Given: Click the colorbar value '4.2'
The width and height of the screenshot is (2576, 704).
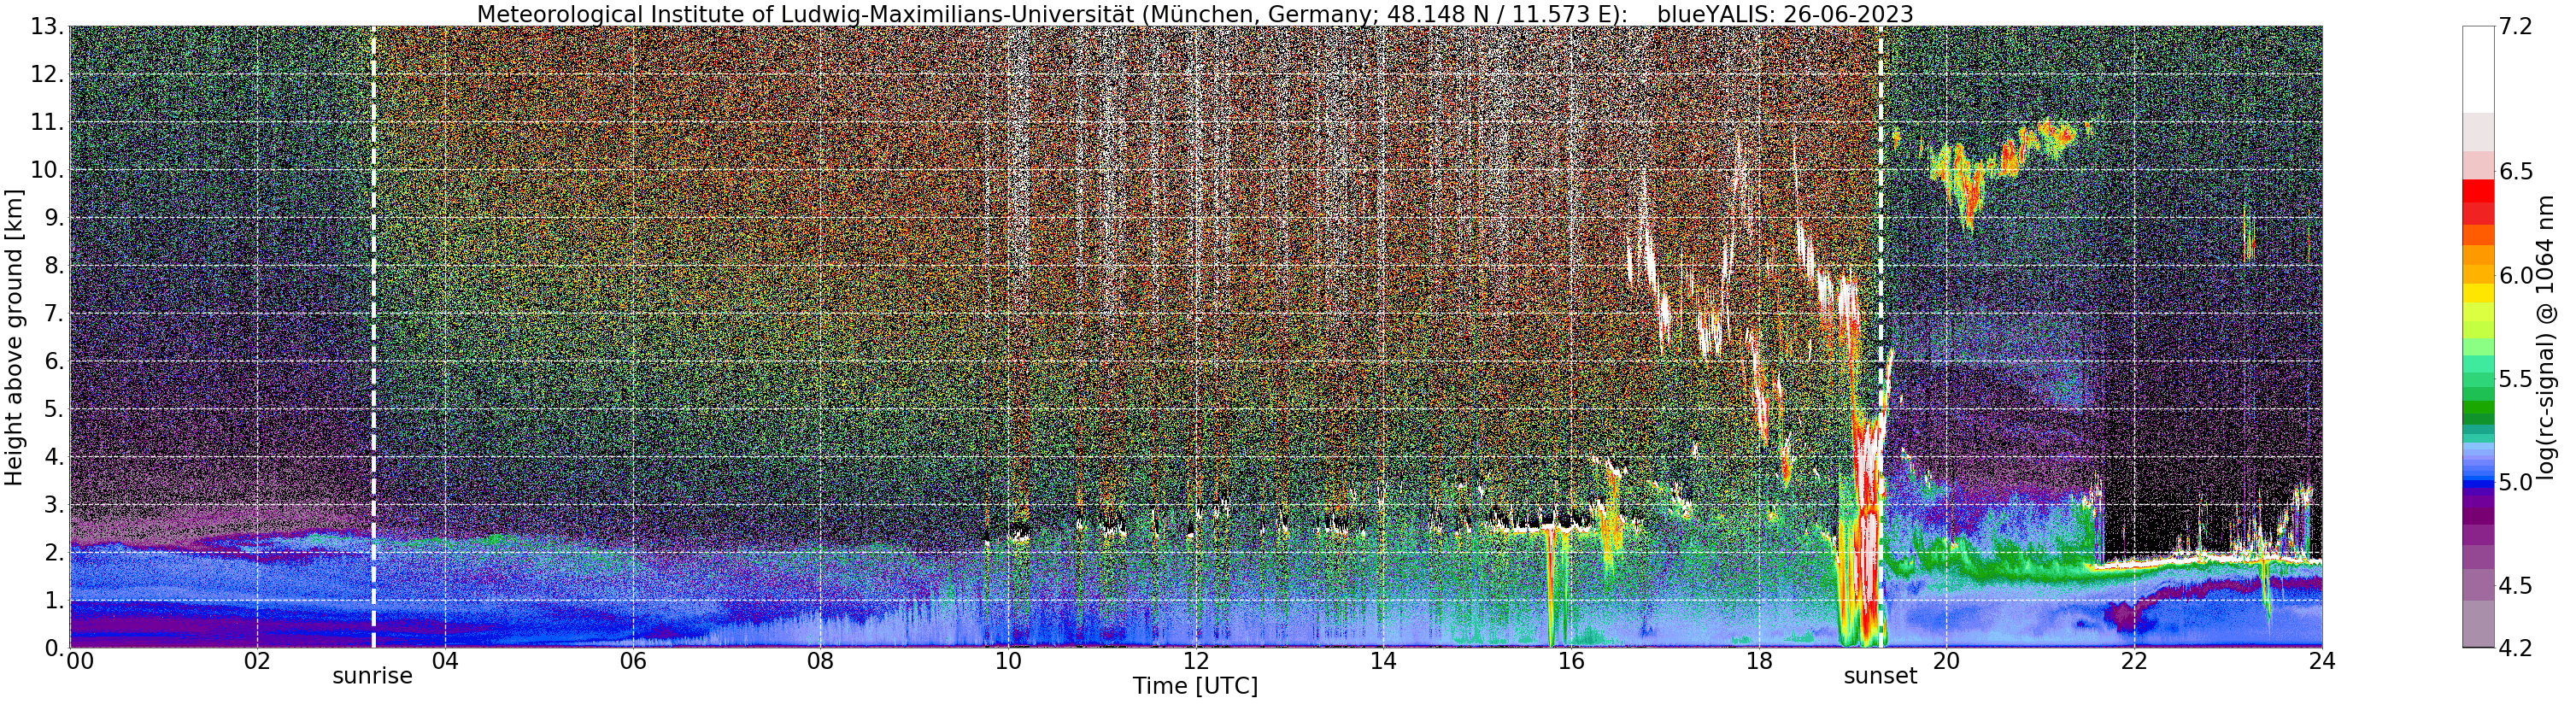Looking at the screenshot, I should (2515, 649).
